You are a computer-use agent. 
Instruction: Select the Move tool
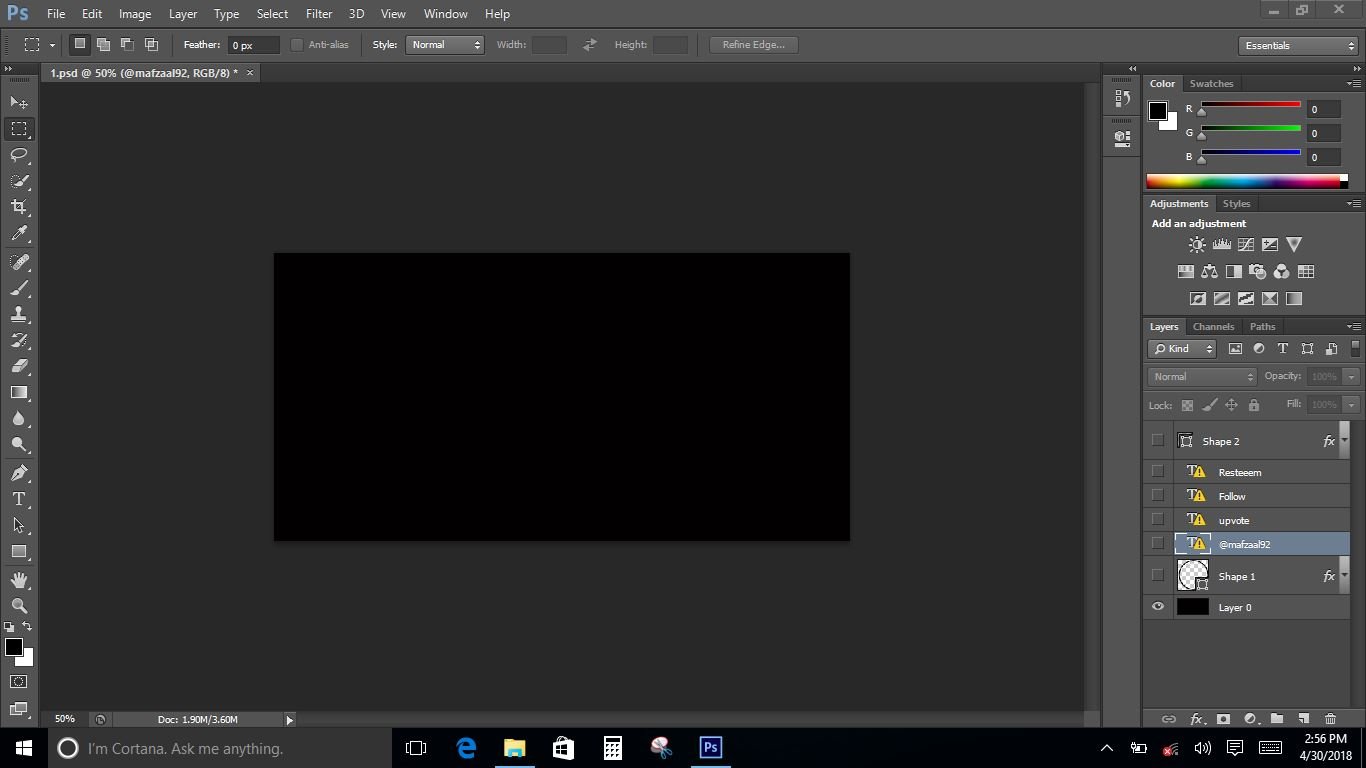pos(19,103)
